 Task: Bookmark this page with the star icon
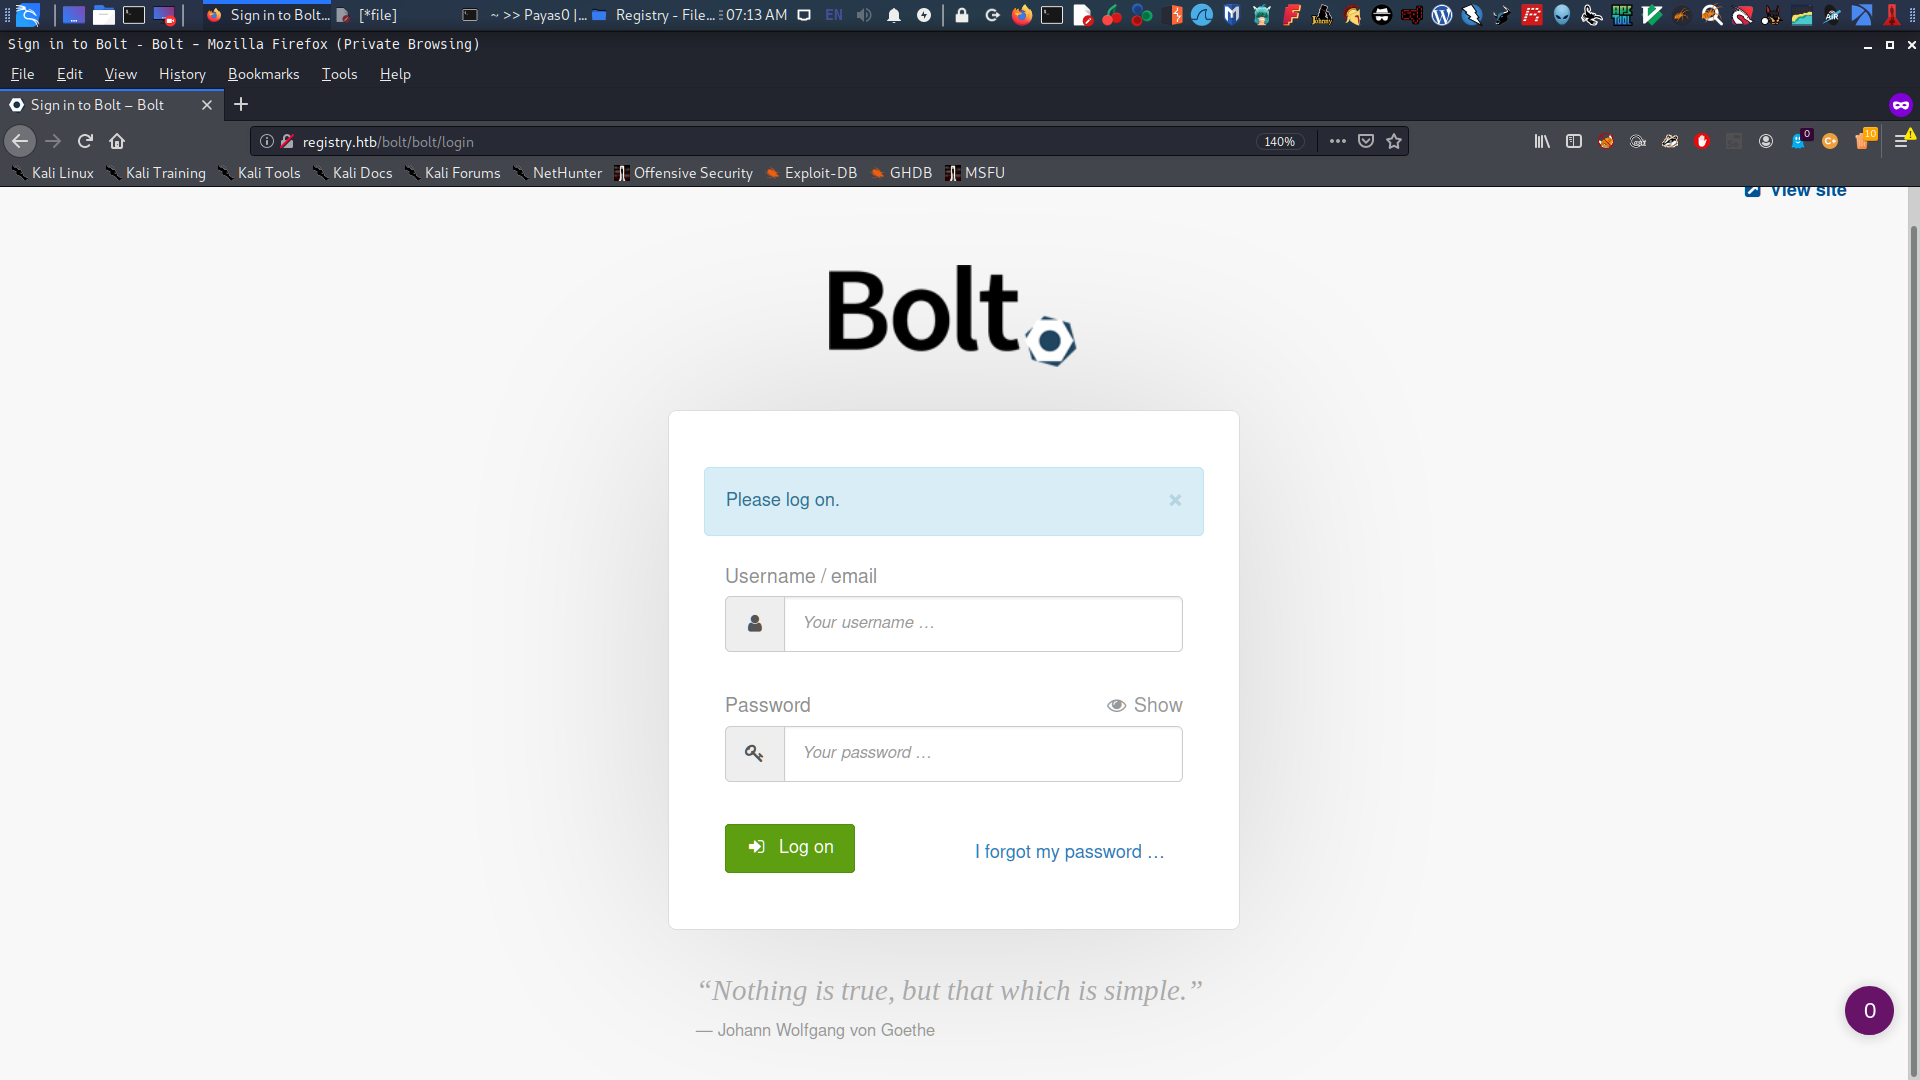1394,141
